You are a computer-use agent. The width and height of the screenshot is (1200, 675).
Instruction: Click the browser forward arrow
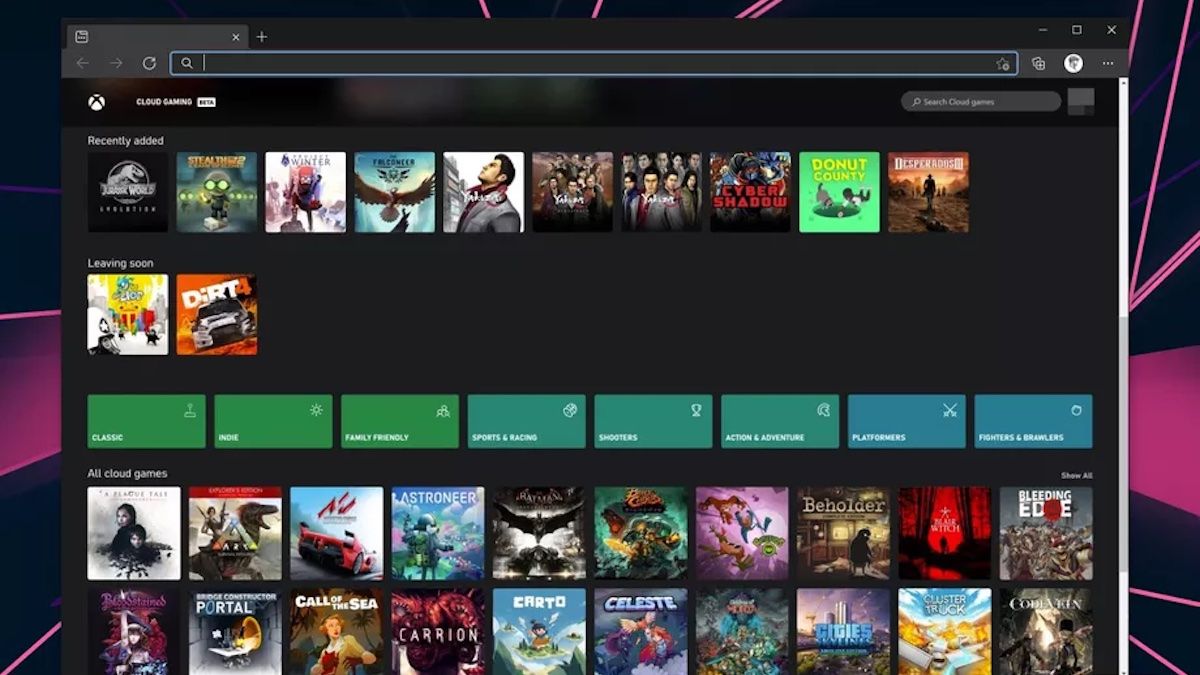[116, 63]
